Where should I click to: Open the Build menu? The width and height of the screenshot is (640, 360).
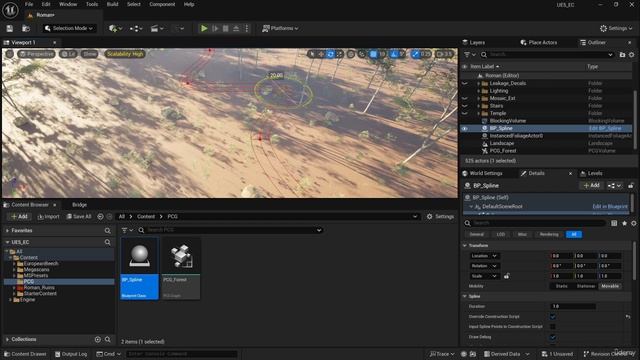click(x=112, y=4)
